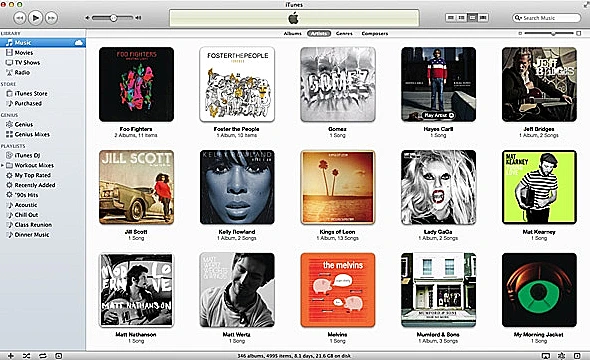
Task: Open the Albums tab
Action: pyautogui.click(x=292, y=33)
